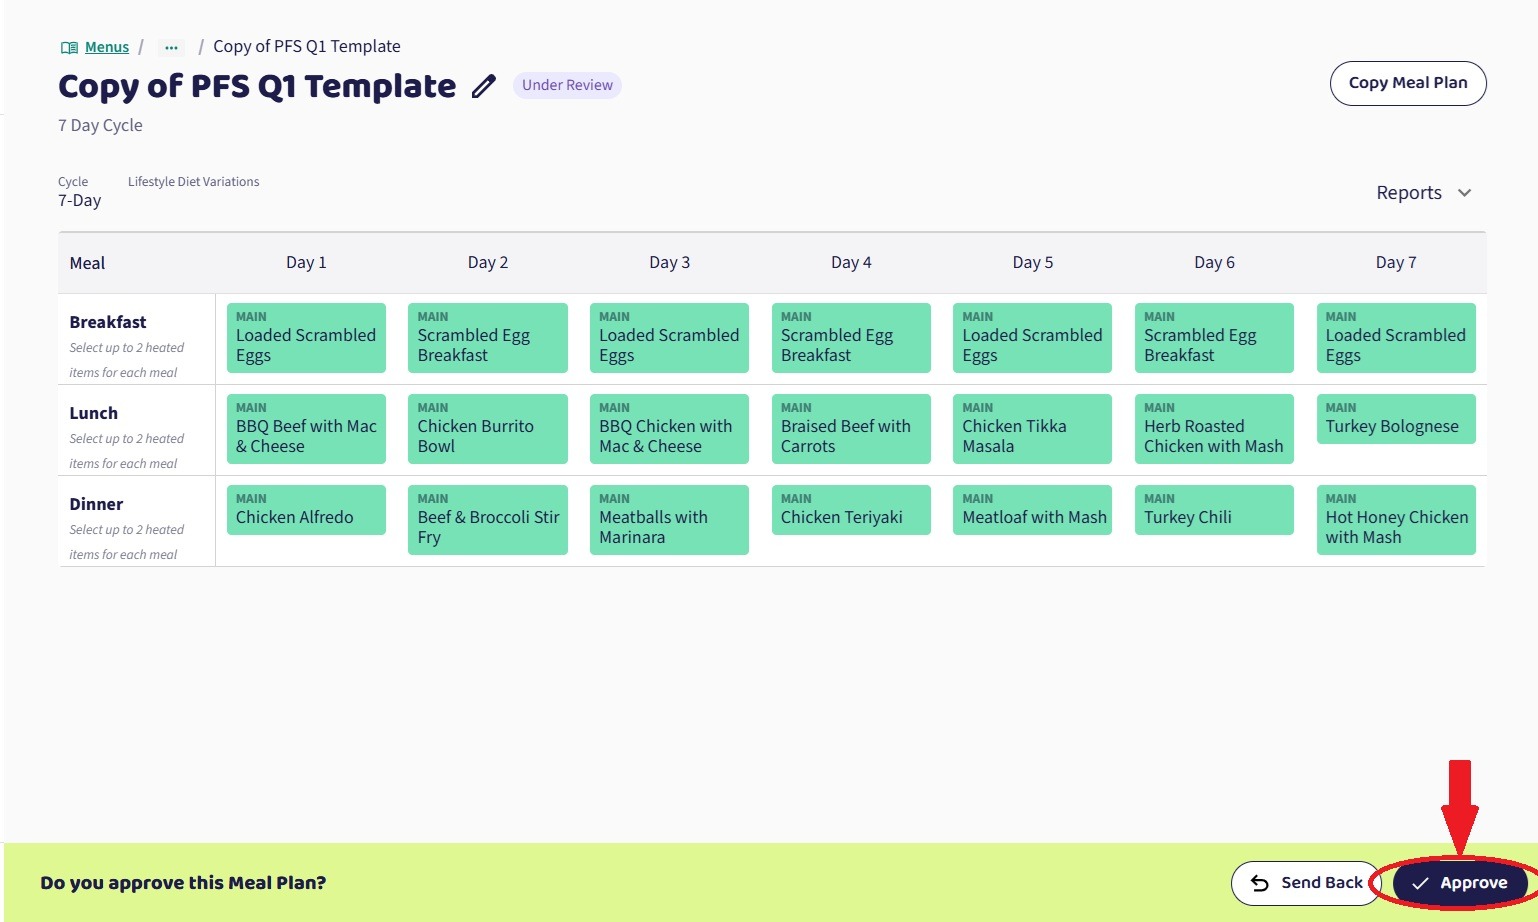This screenshot has height=922, width=1538.
Task: Click the Send Back arrow icon
Action: coord(1260,883)
